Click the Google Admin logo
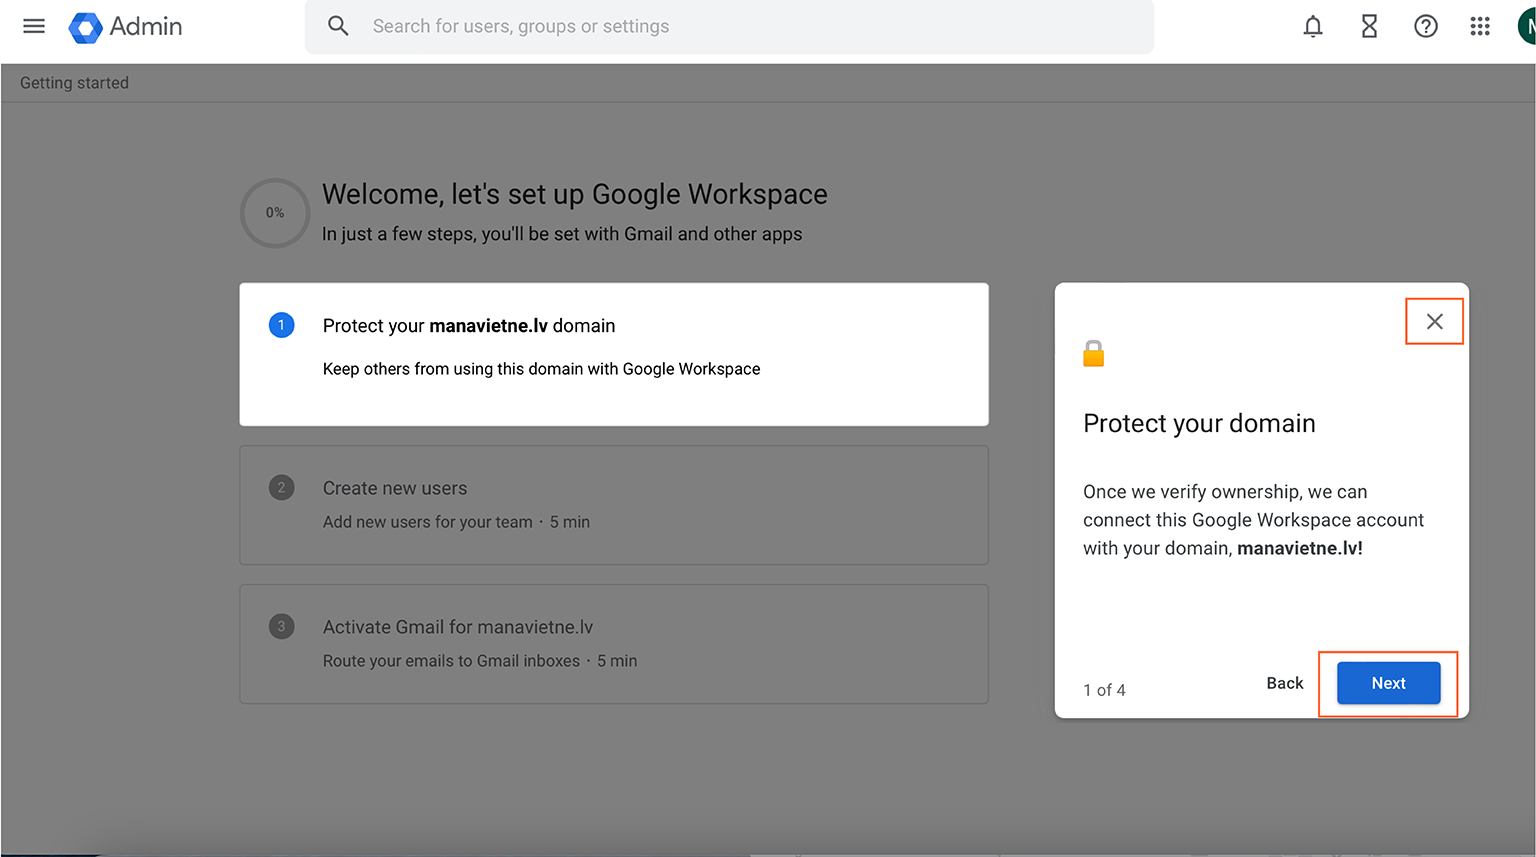This screenshot has height=857, width=1536. click(x=126, y=27)
